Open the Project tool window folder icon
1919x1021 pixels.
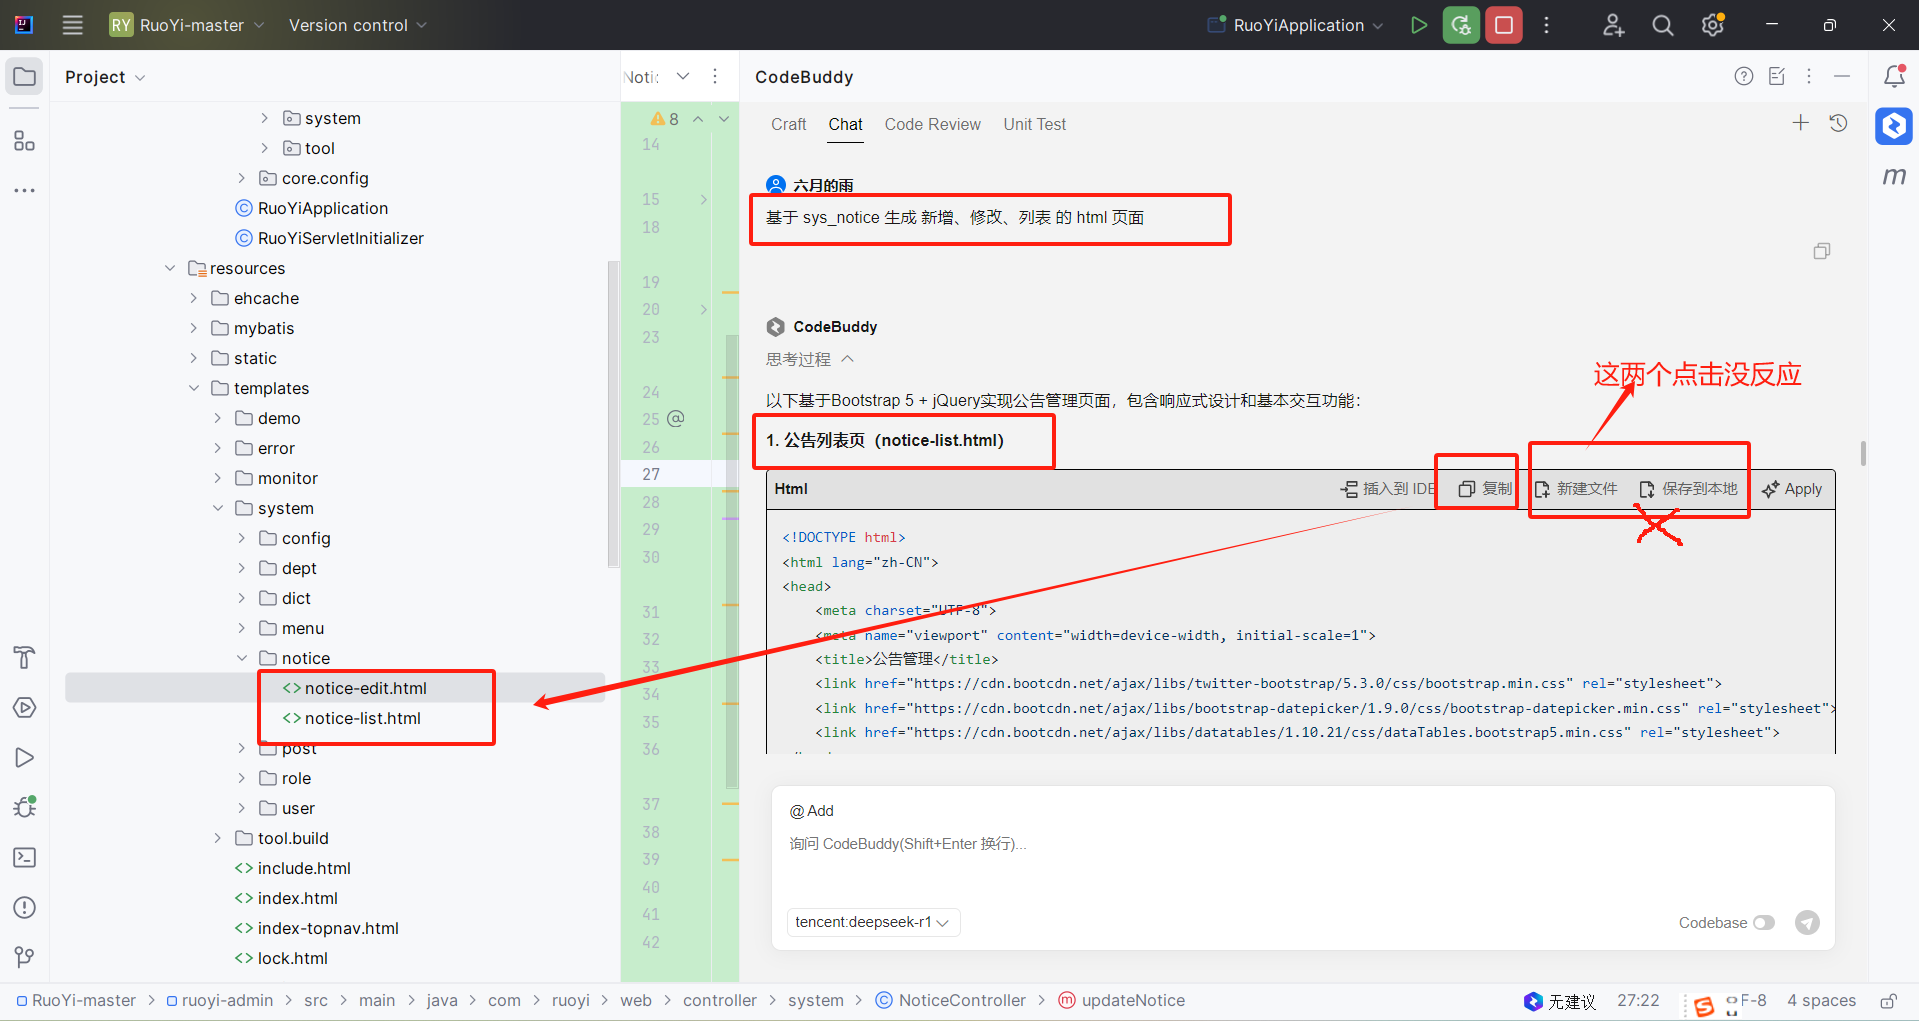click(25, 77)
